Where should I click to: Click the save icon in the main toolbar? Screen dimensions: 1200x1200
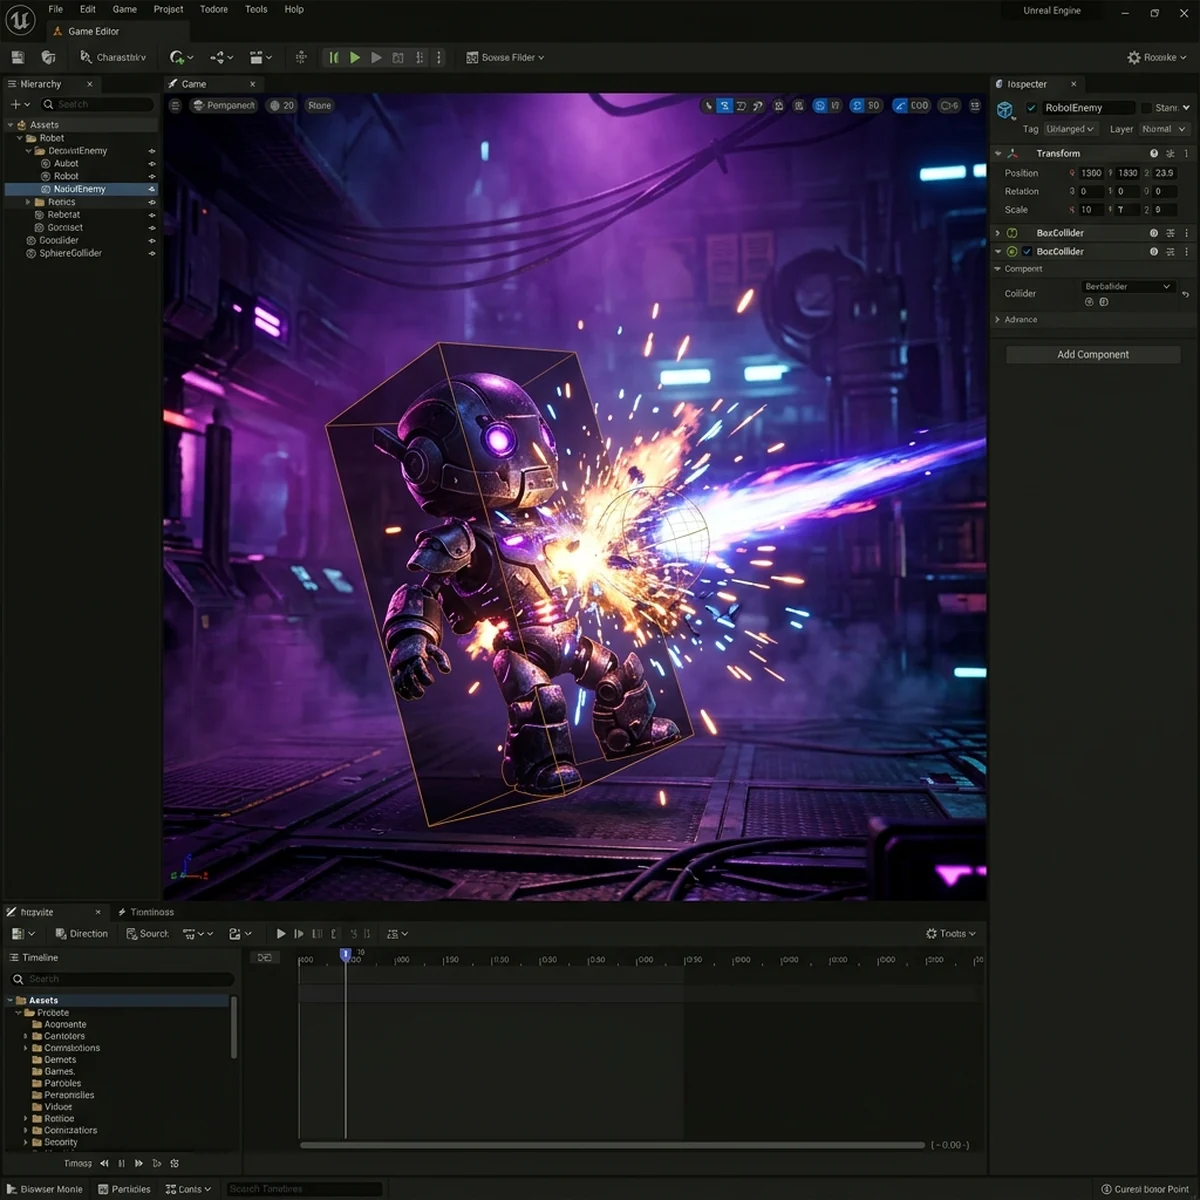tap(17, 58)
